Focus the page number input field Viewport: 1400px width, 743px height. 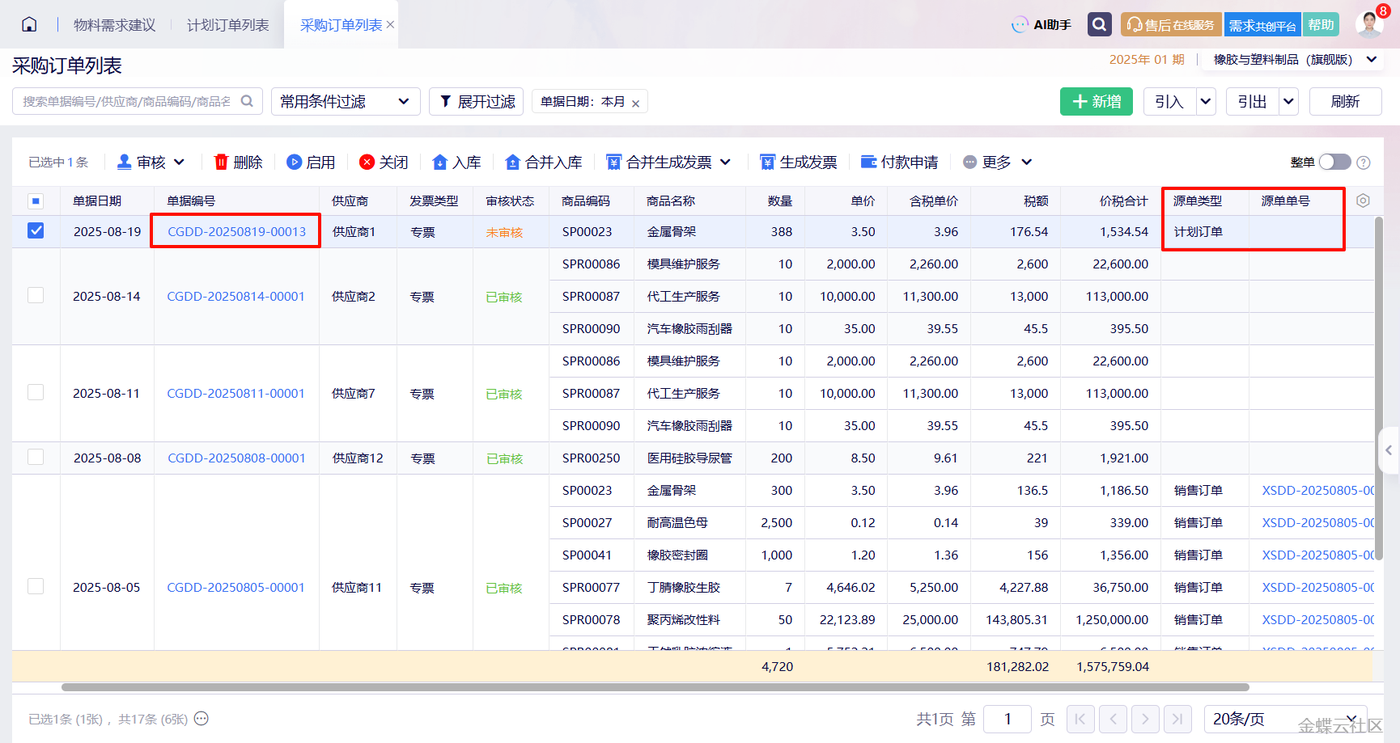pos(1008,718)
